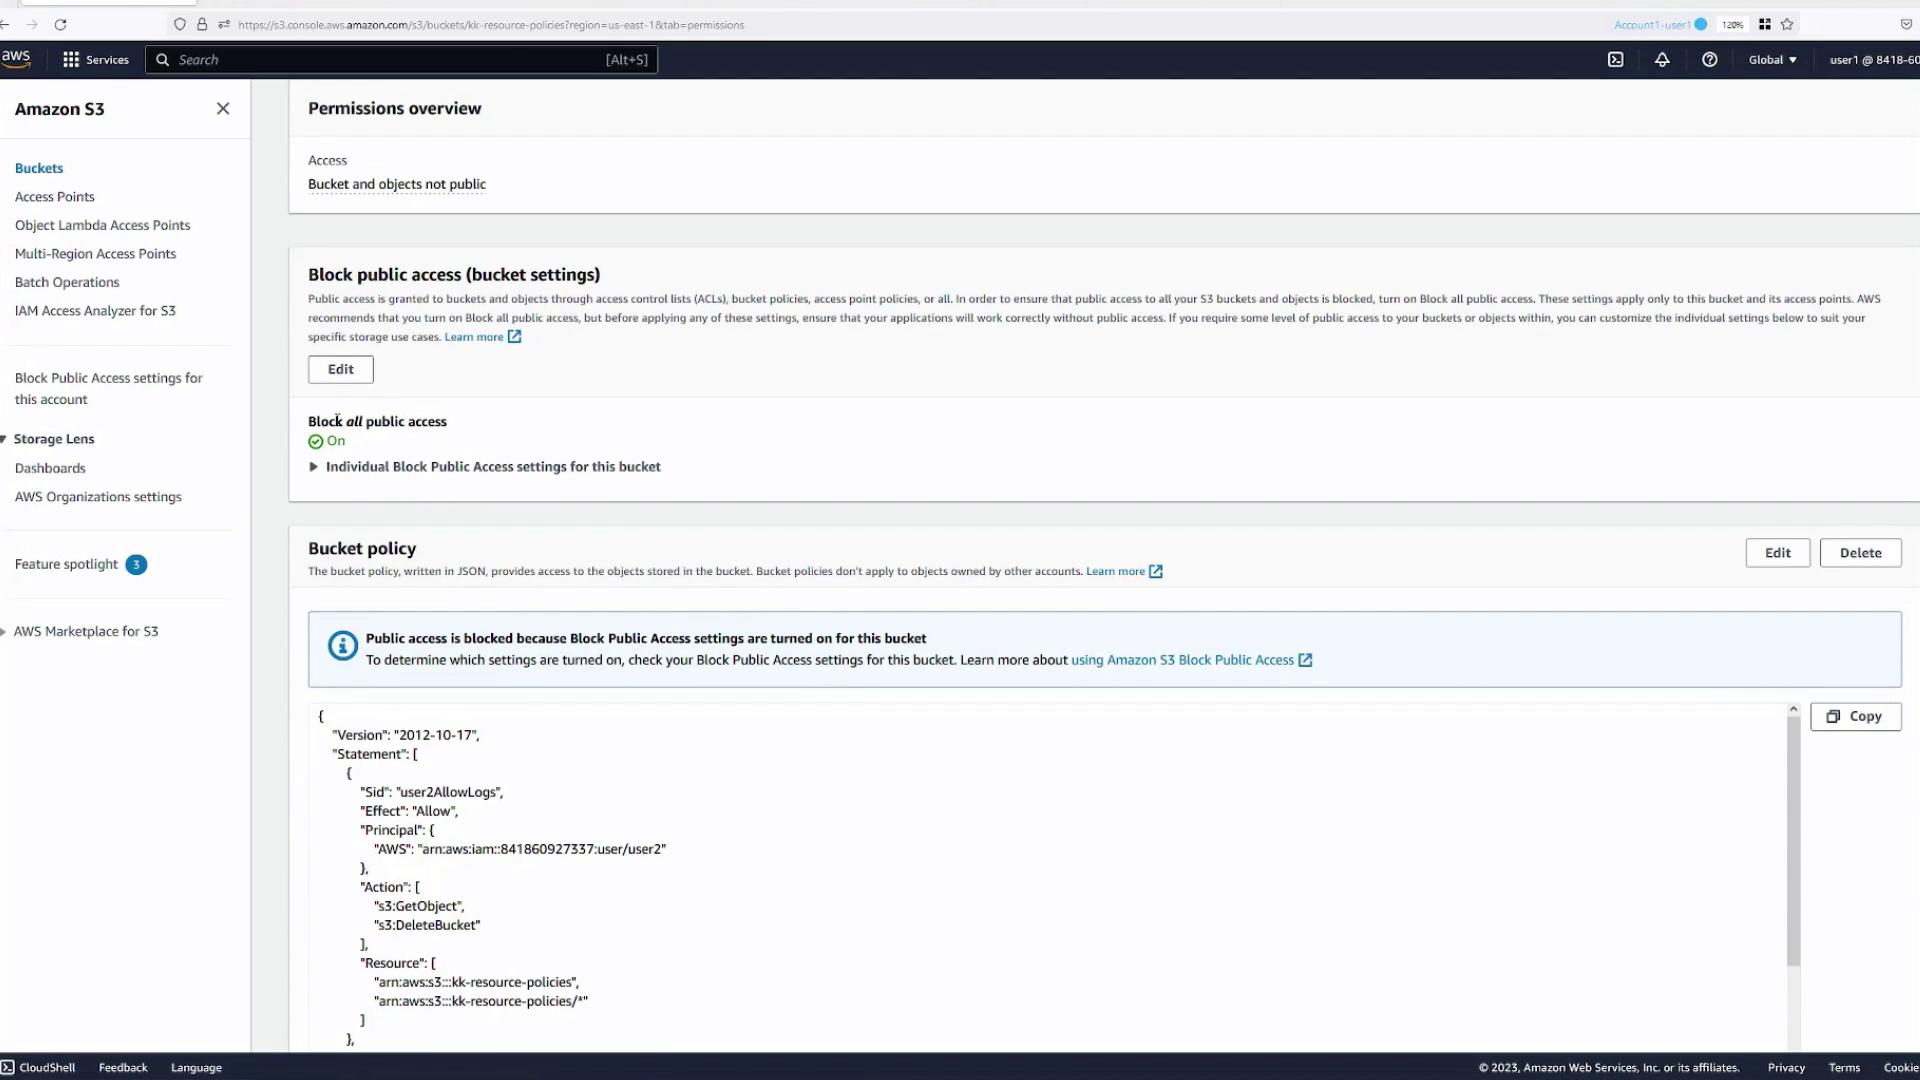Delete the bucket policy

click(1860, 553)
